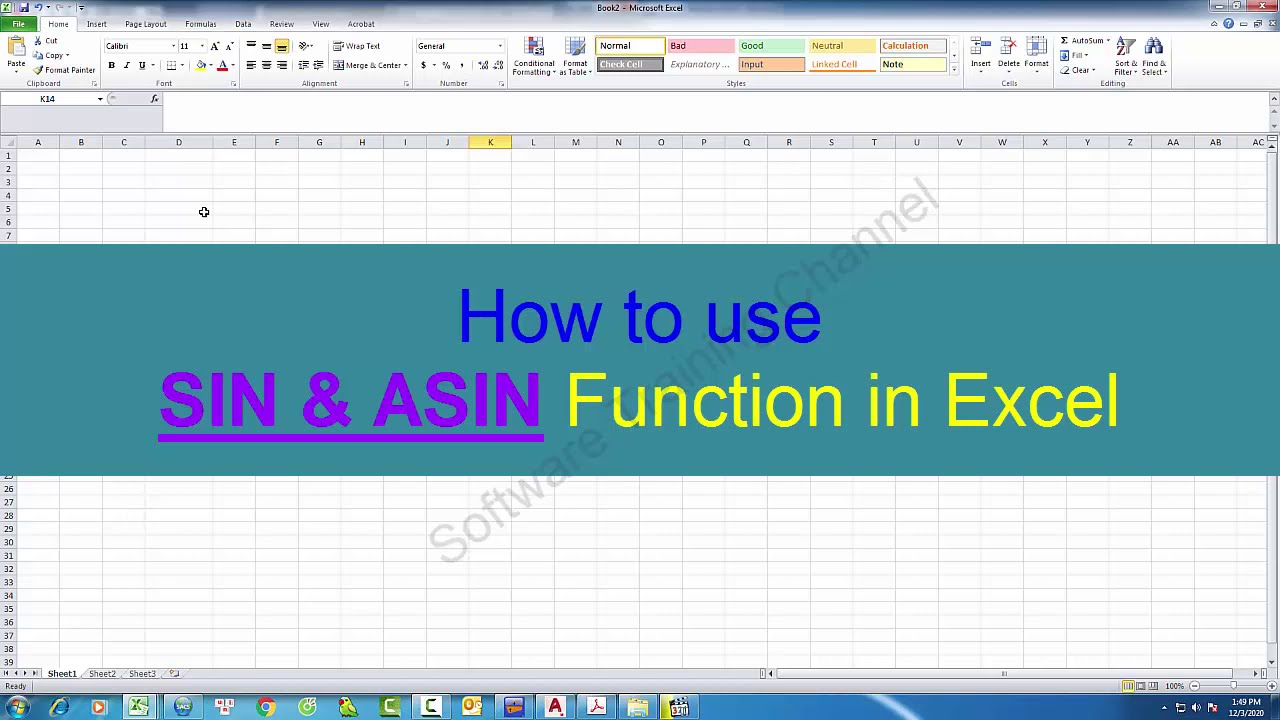Open Sort & Filter menu
Viewport: 1280px width, 720px height.
pos(1126,56)
